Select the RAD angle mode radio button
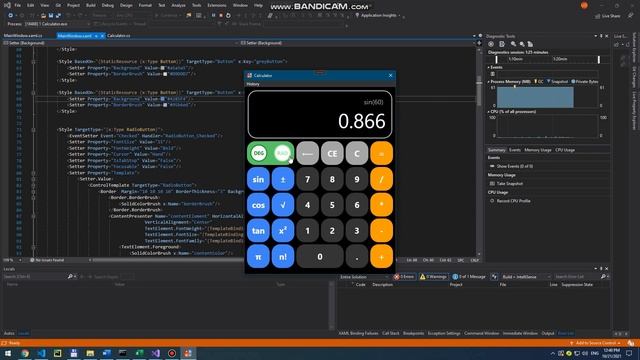Image resolution: width=640 pixels, height=360 pixels. [x=282, y=153]
